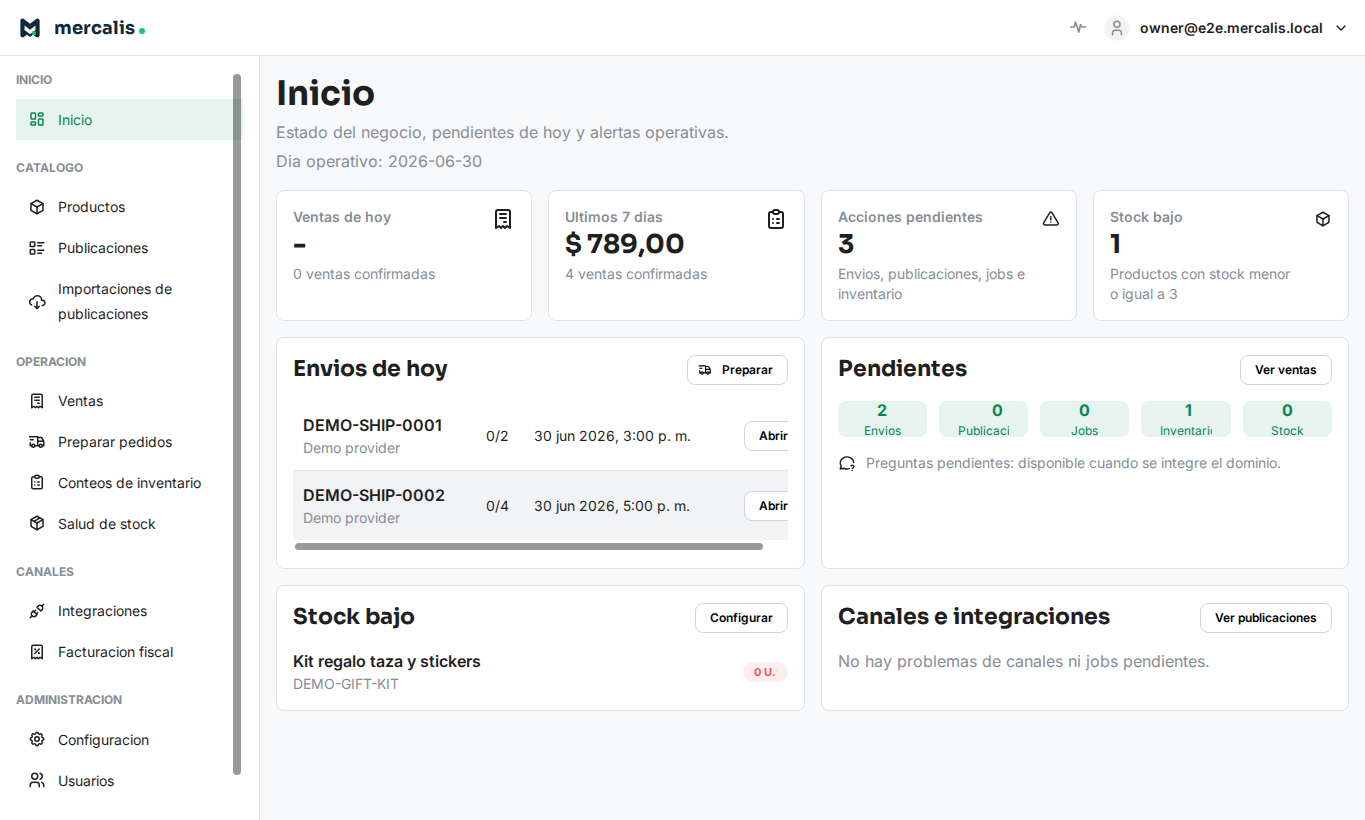Click the Ventas receipt icon in sidebar

37,401
